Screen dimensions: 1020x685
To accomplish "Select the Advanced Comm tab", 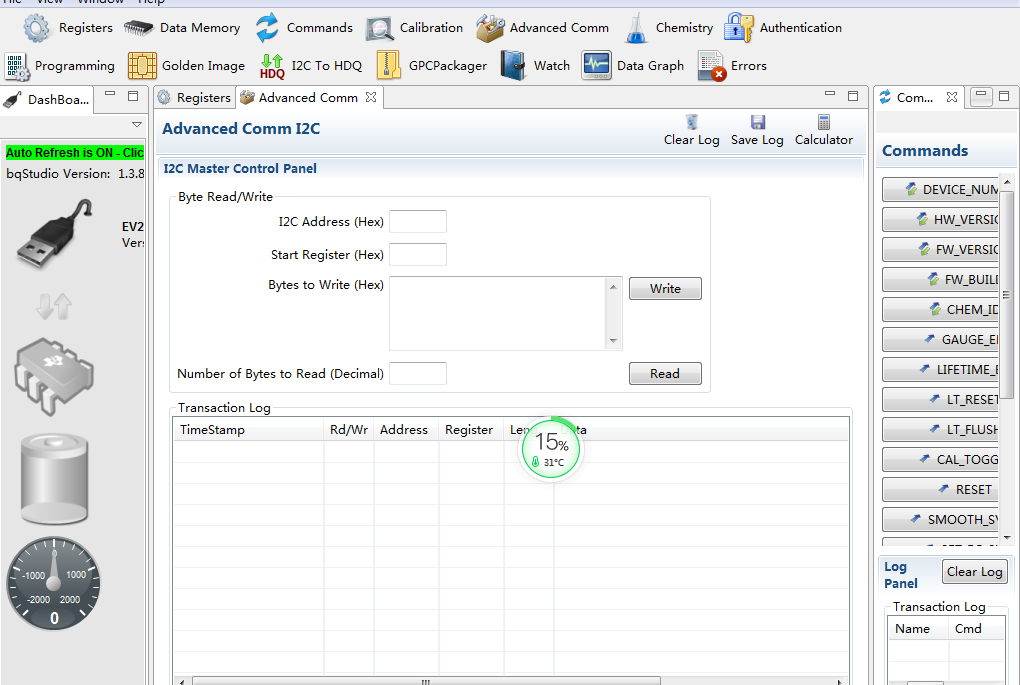I will click(308, 98).
